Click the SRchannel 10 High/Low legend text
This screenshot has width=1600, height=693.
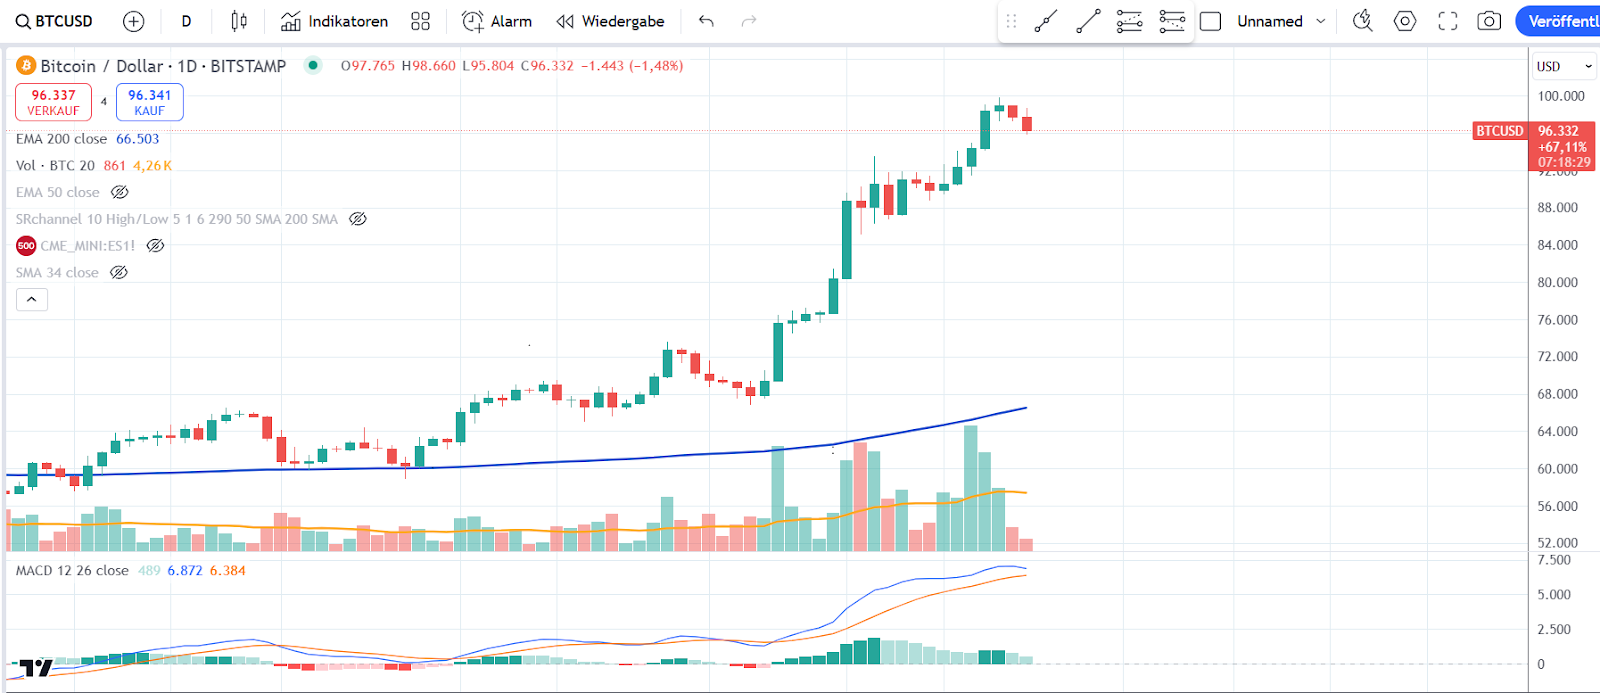point(177,219)
